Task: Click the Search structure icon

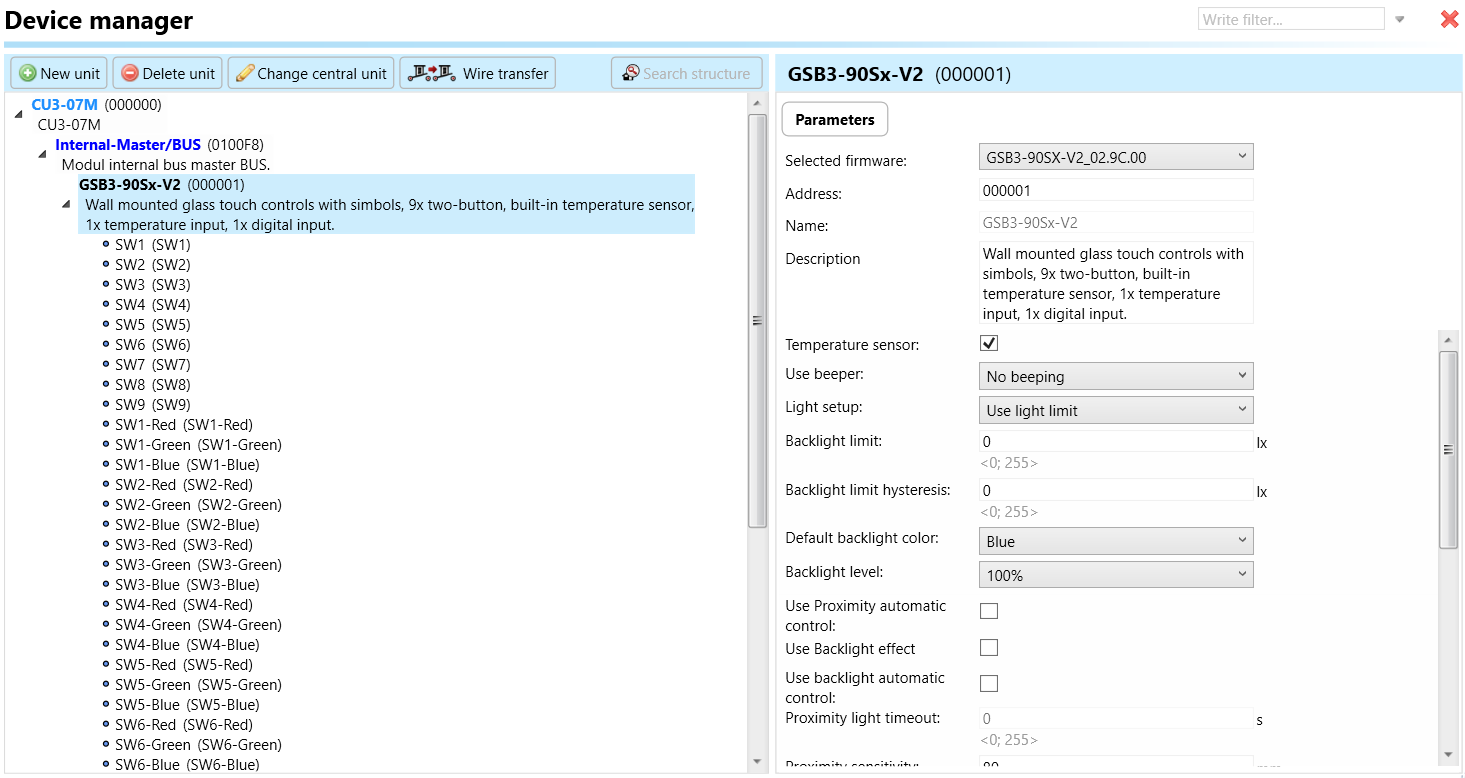Action: coord(631,73)
